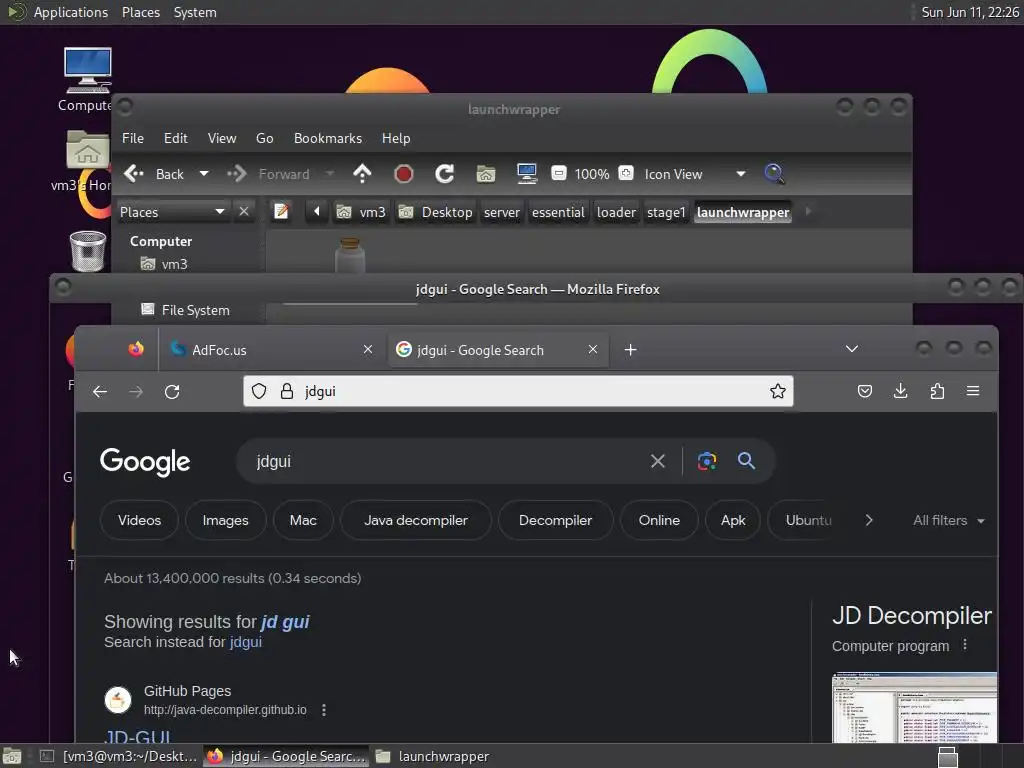Close the jdgui Google Search tab
This screenshot has width=1024, height=768.
click(x=592, y=349)
